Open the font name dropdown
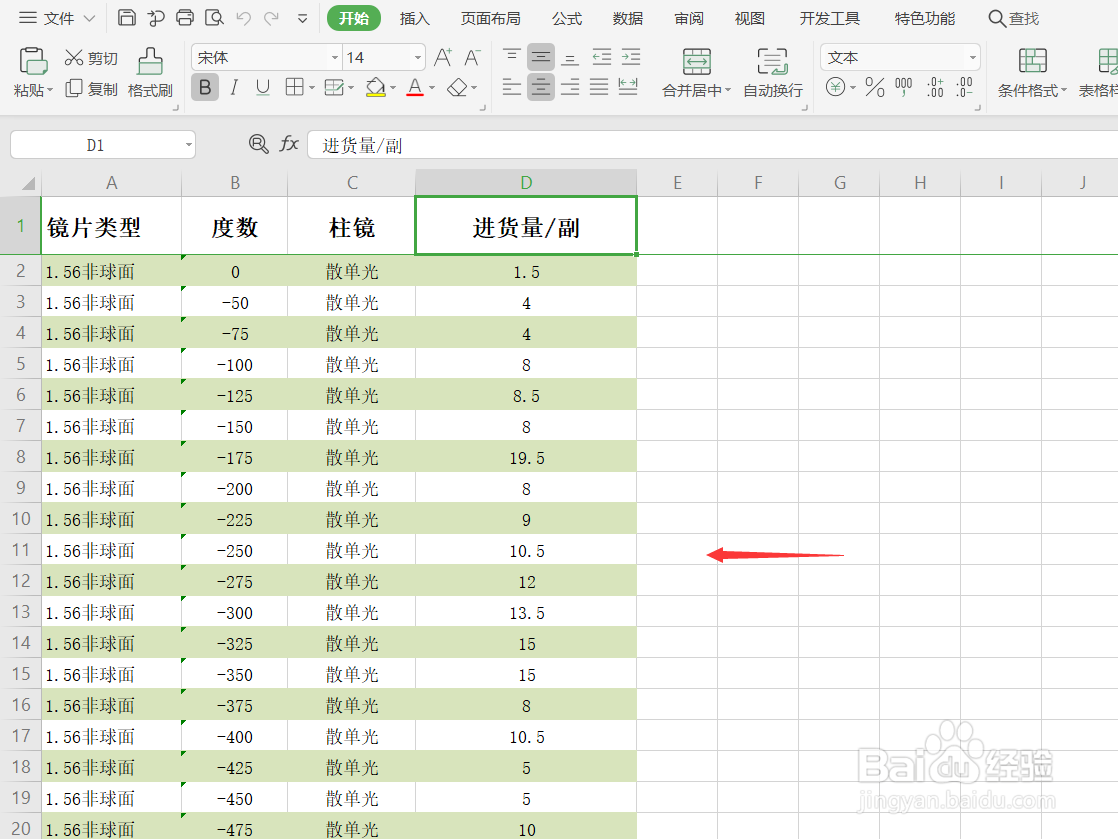This screenshot has width=1118, height=839. [x=336, y=57]
